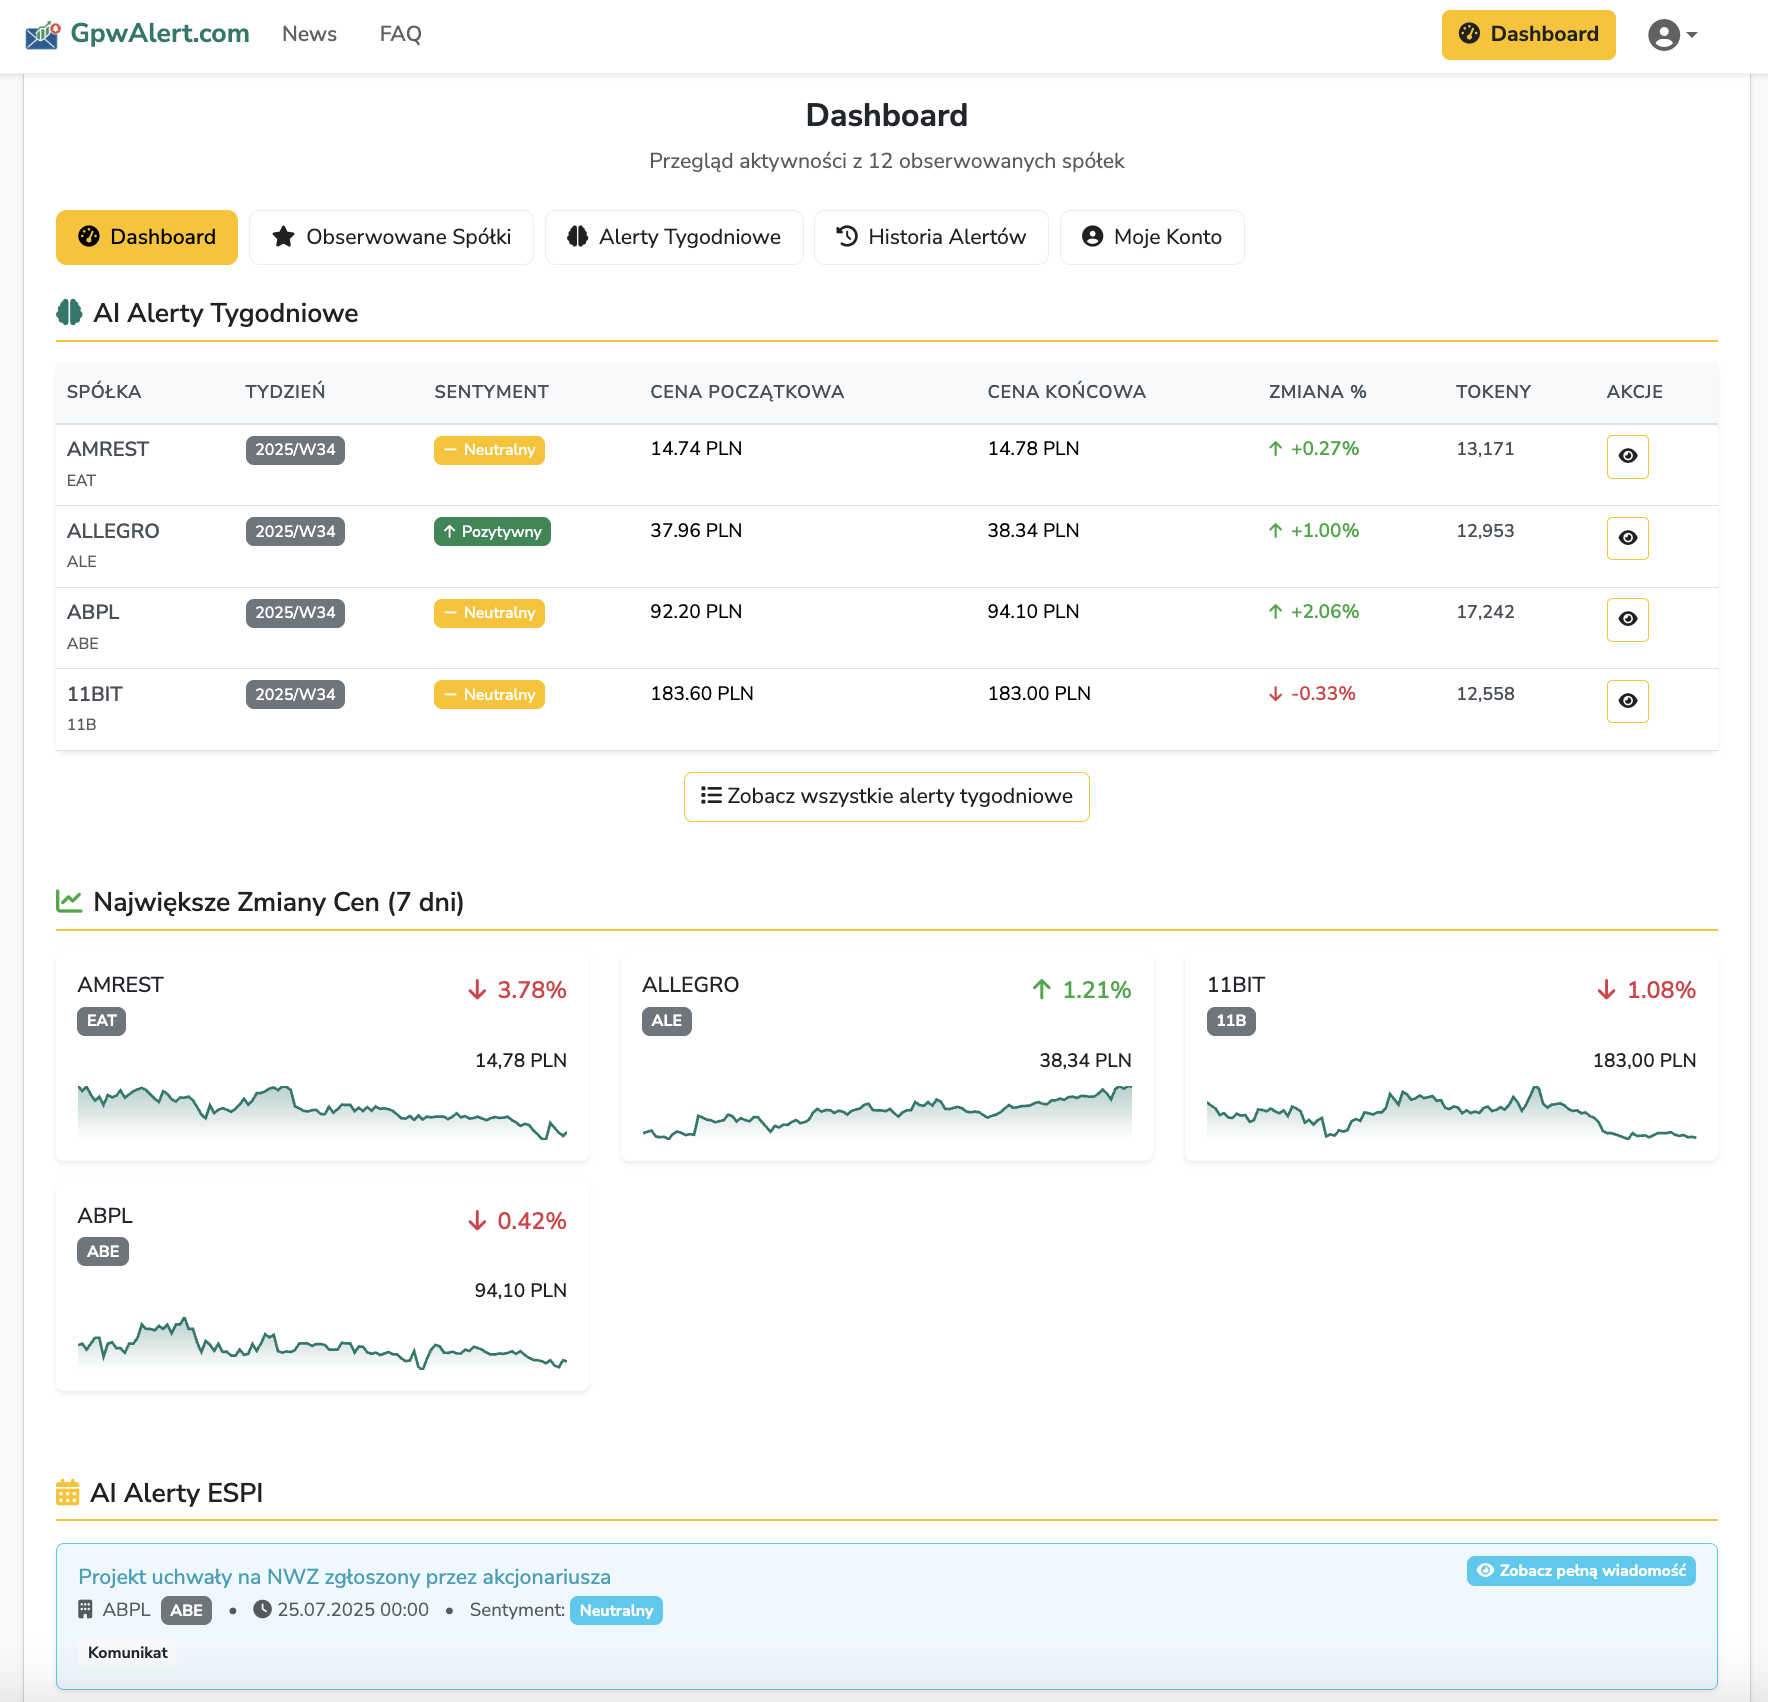Click the 2025/W34 badge in ALLEGRO row
1768x1702 pixels.
click(295, 531)
